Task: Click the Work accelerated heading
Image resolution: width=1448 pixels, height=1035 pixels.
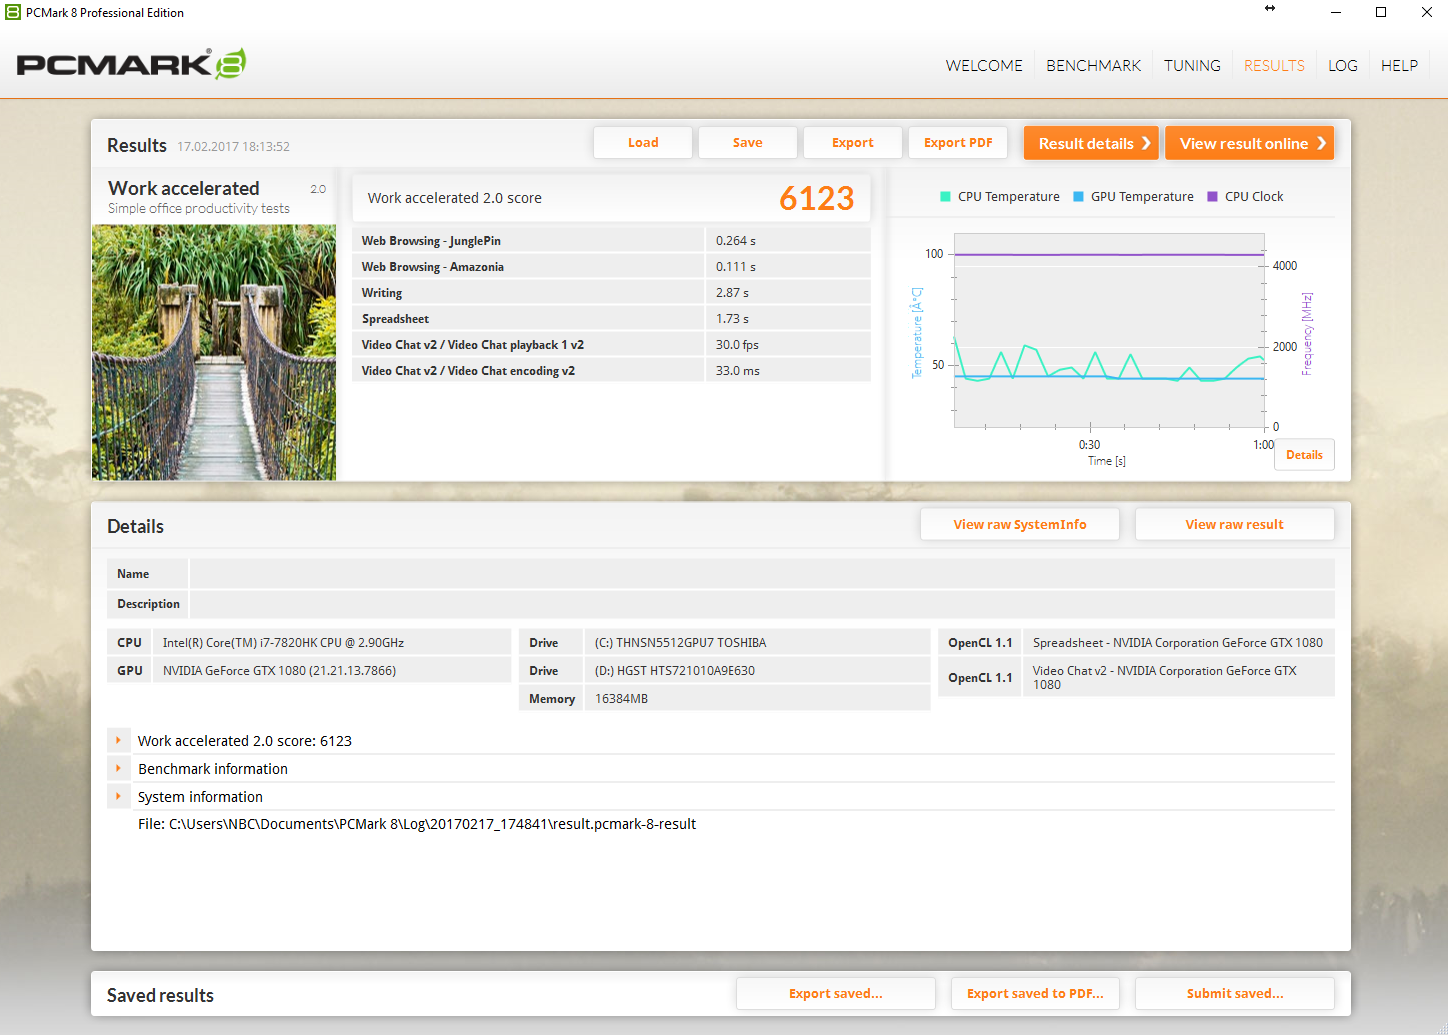Action: pos(184,188)
